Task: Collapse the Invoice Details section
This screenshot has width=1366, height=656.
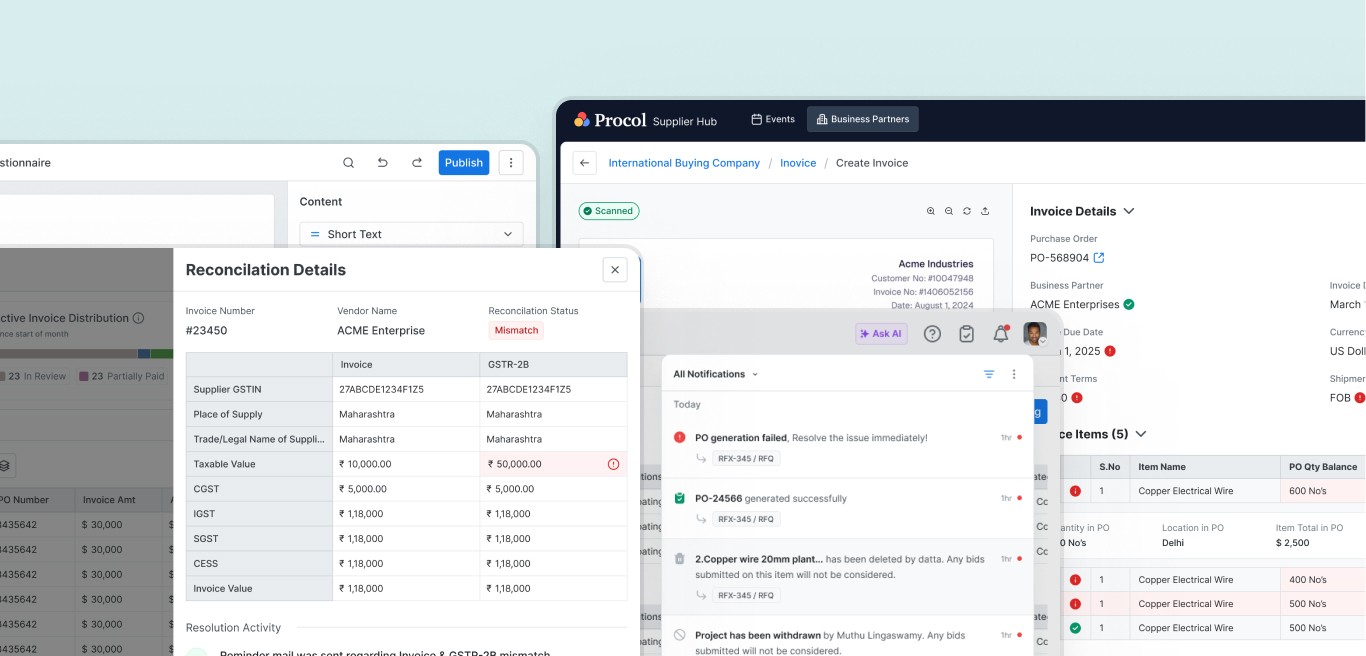Action: 1129,211
